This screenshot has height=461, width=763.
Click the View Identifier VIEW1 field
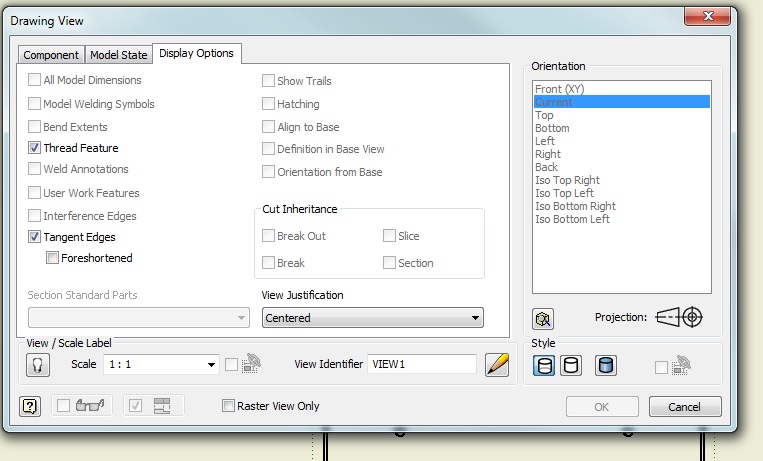coord(422,364)
